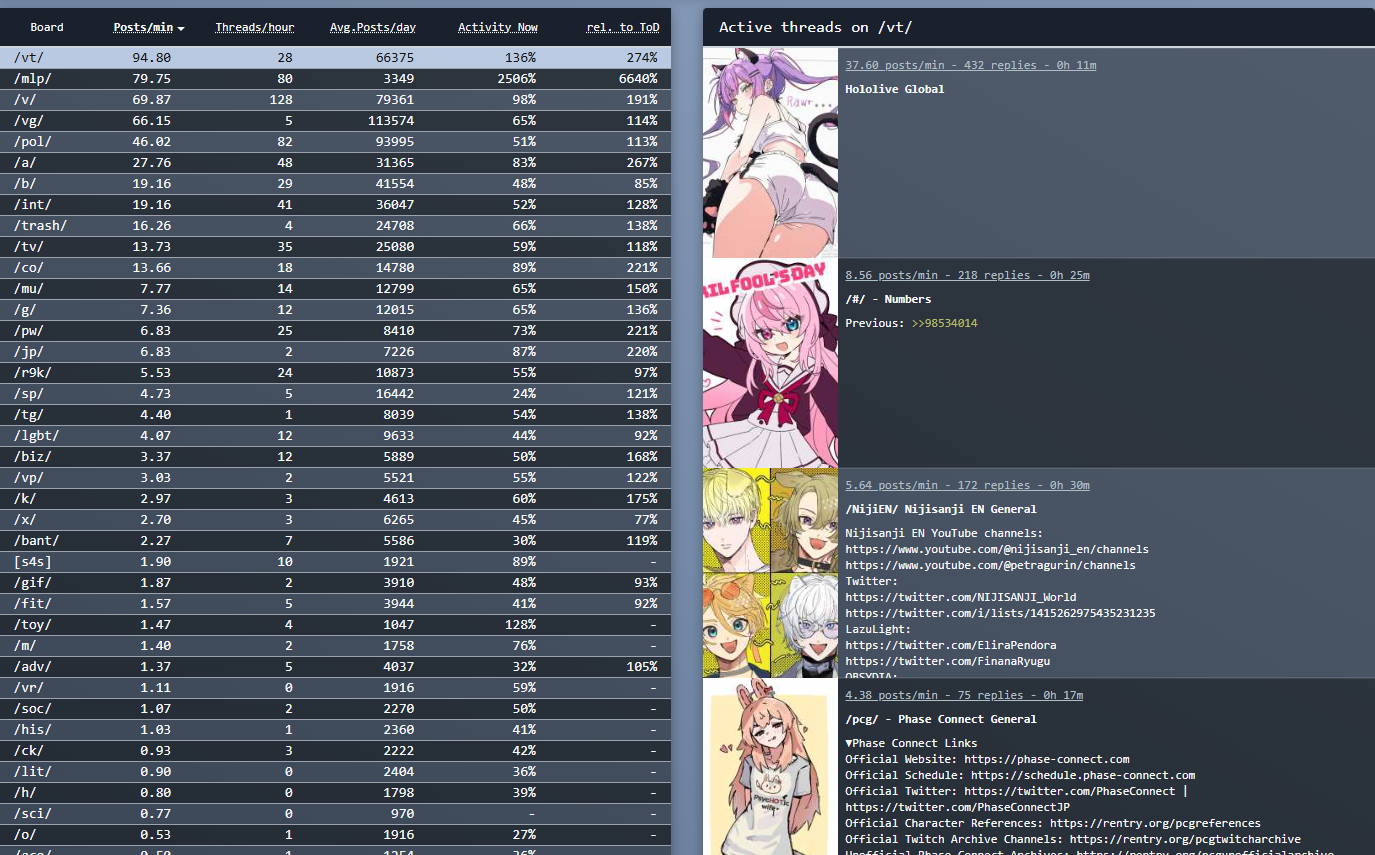Select the /tg/ board row

tap(336, 414)
